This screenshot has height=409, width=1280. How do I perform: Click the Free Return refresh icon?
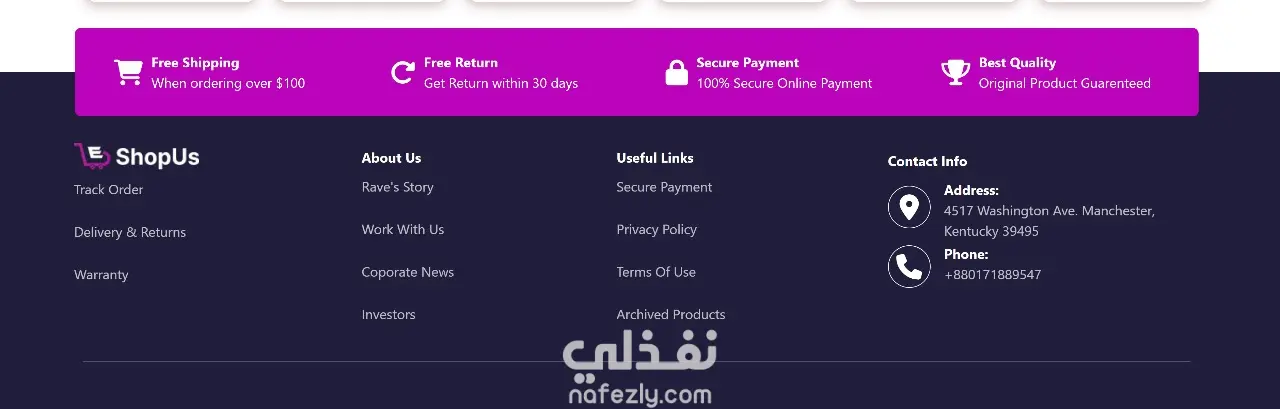click(x=402, y=73)
